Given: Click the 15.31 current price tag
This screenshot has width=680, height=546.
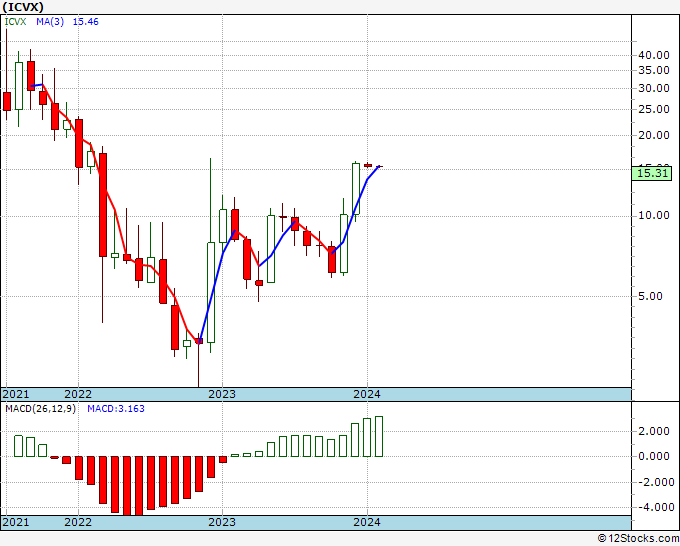Looking at the screenshot, I should pyautogui.click(x=652, y=173).
